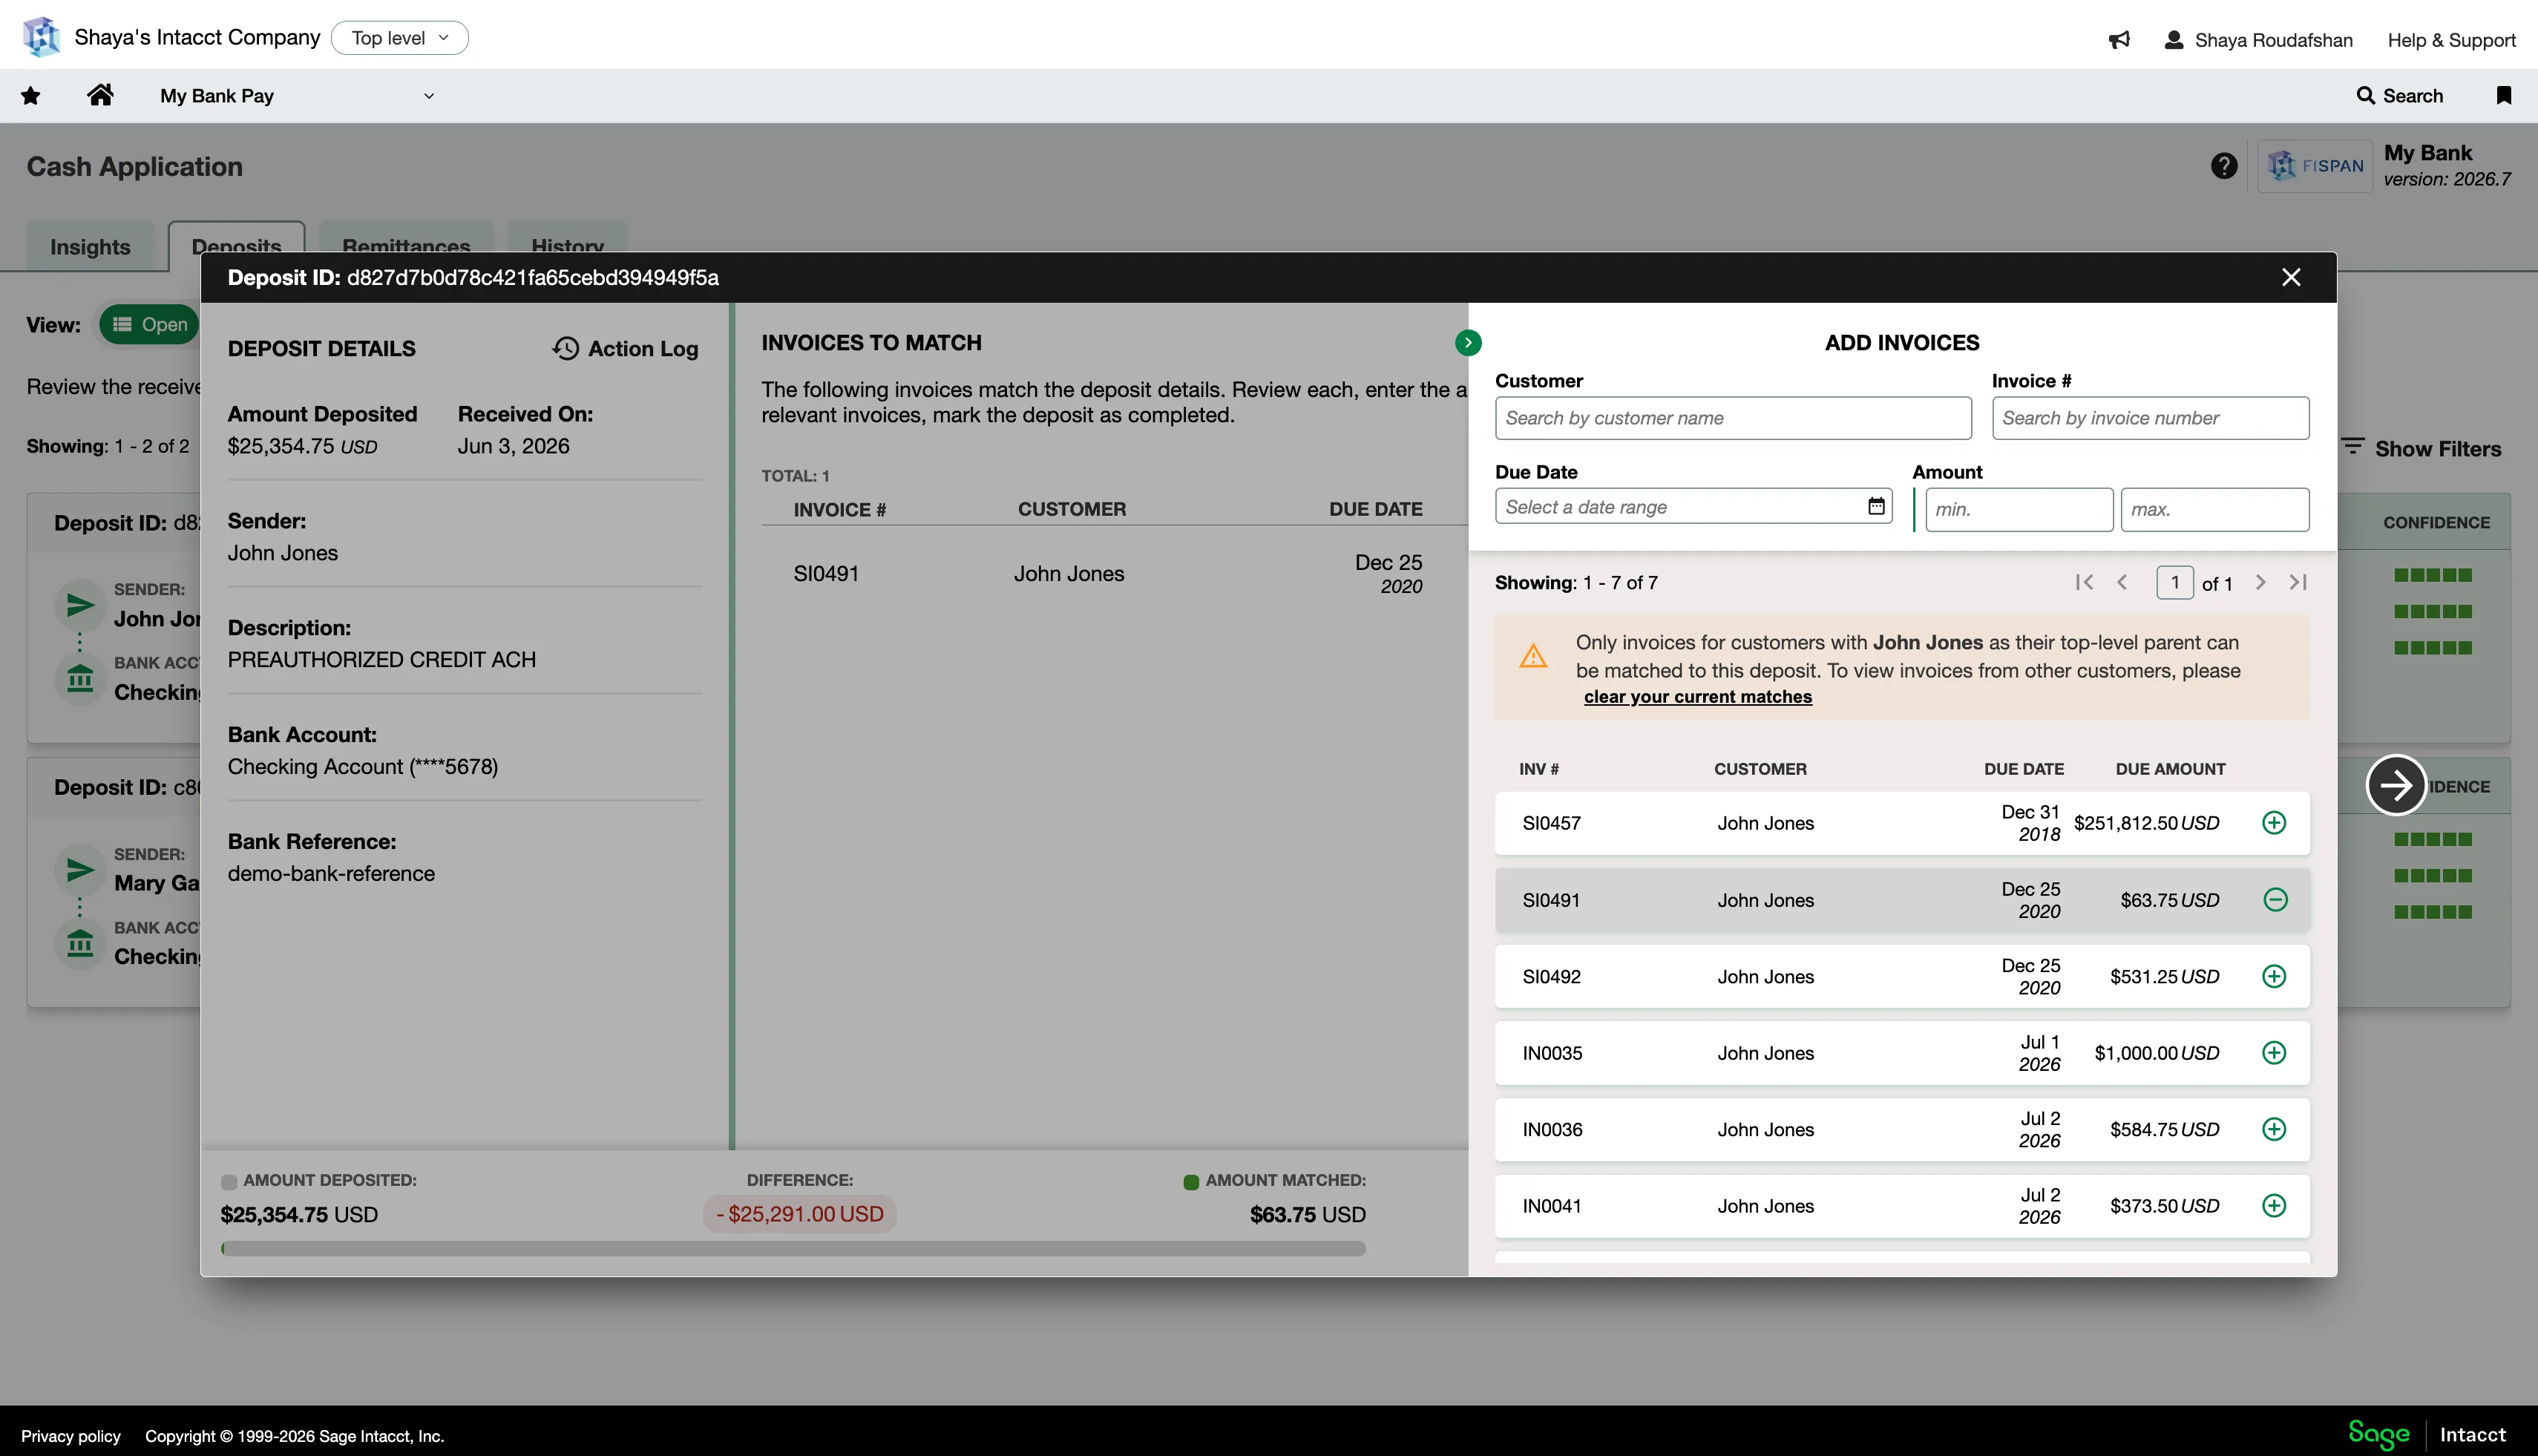Click the clear your current matches link
Viewport: 2538px width, 1456px height.
[1697, 697]
